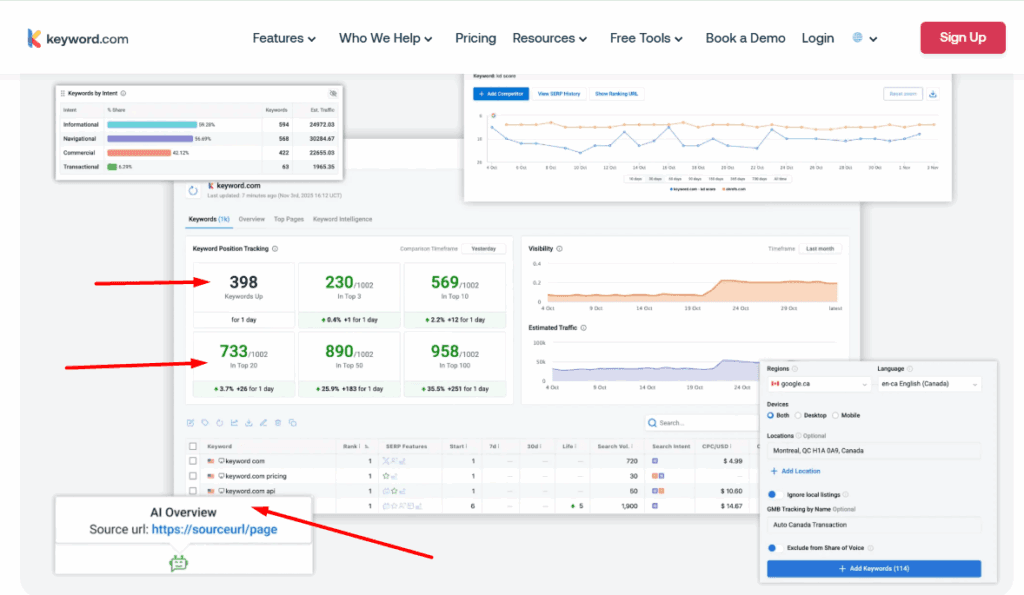Open the download icon on the competitor chart
Image resolution: width=1024 pixels, height=595 pixels.
[932, 93]
